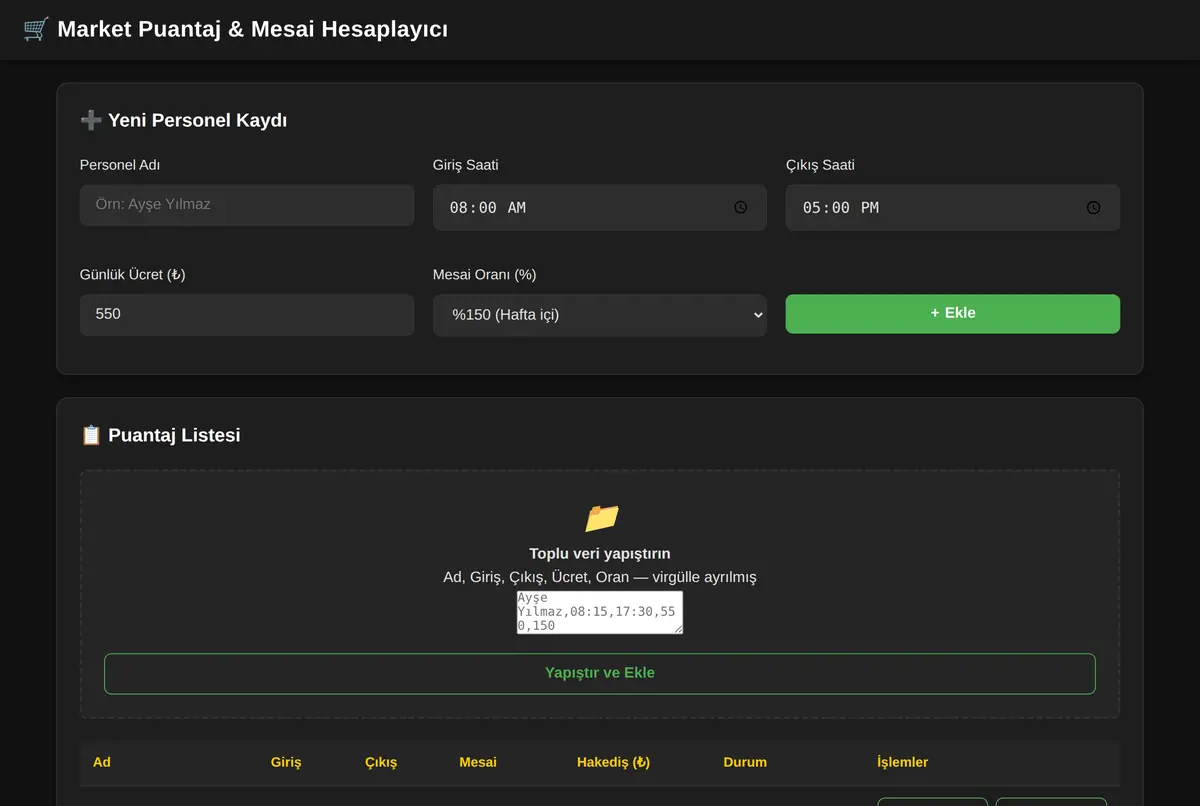
Task: Click the Çıkış column header in the table
Action: 381,762
